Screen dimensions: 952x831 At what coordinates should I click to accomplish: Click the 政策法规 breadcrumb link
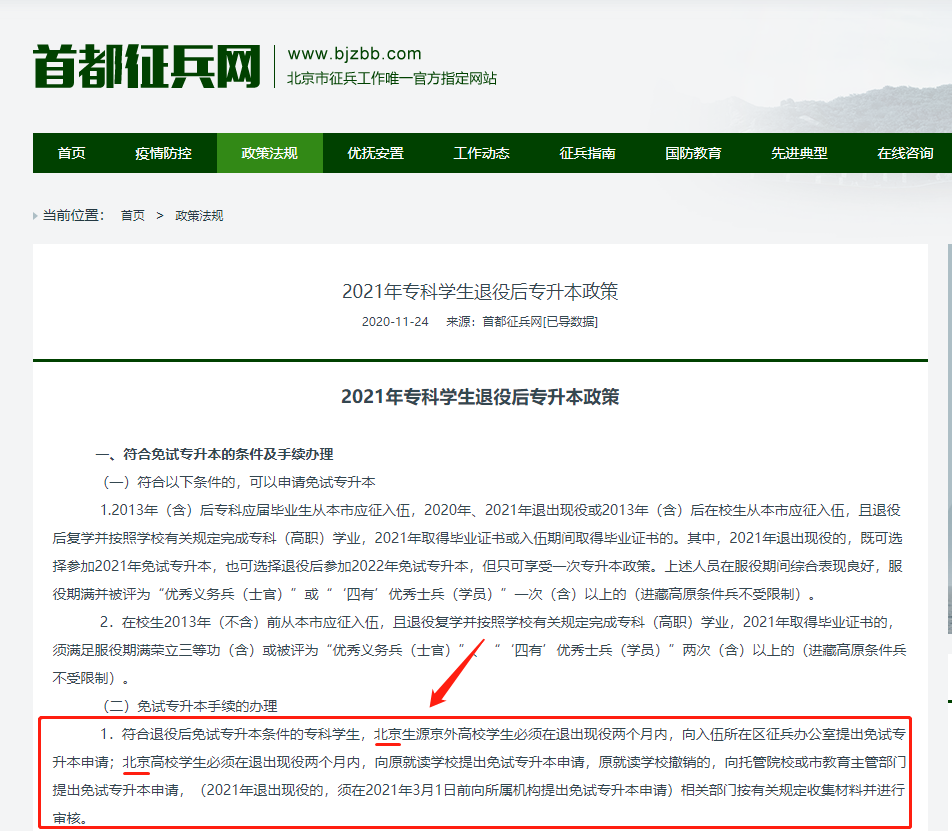point(199,215)
